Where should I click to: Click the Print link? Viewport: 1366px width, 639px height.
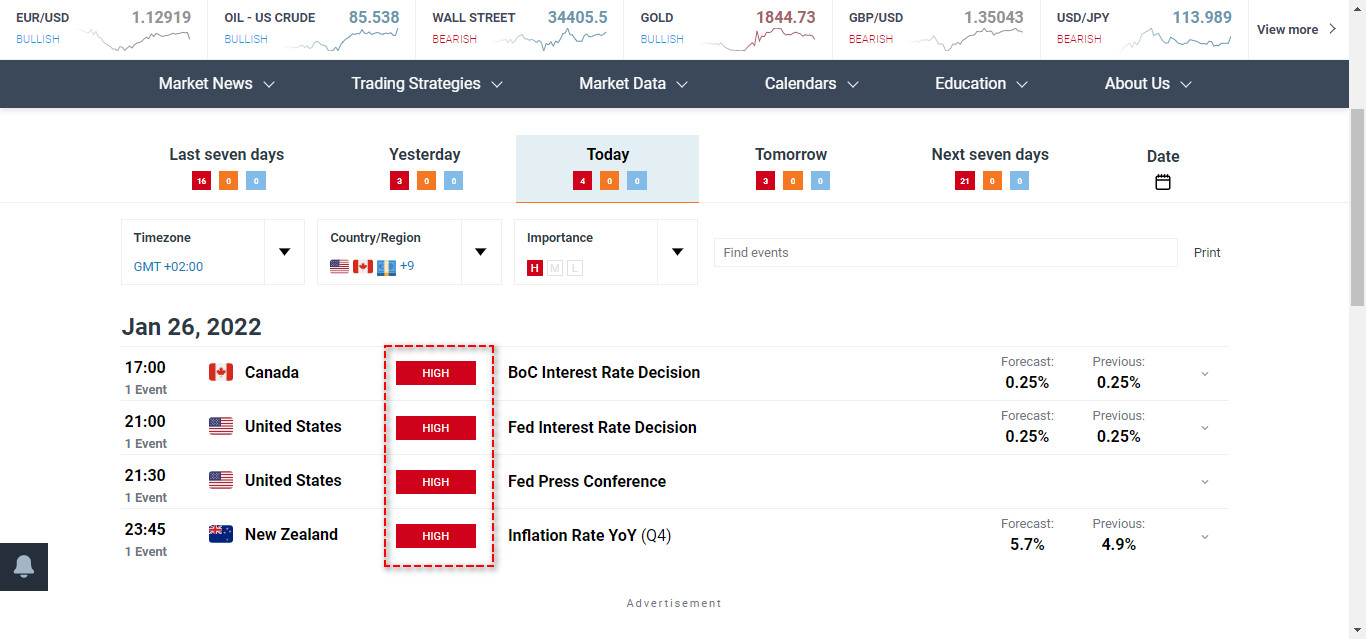point(1207,253)
